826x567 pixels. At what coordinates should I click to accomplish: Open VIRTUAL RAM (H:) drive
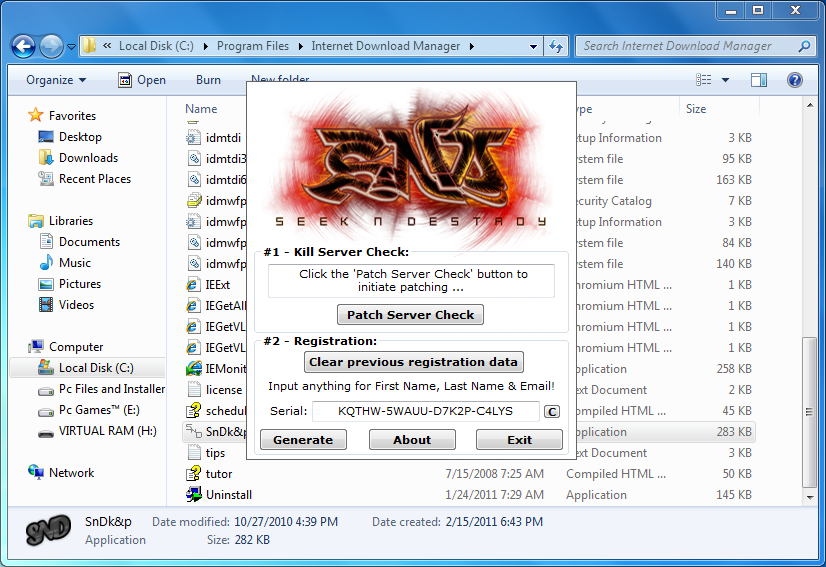(x=97, y=431)
